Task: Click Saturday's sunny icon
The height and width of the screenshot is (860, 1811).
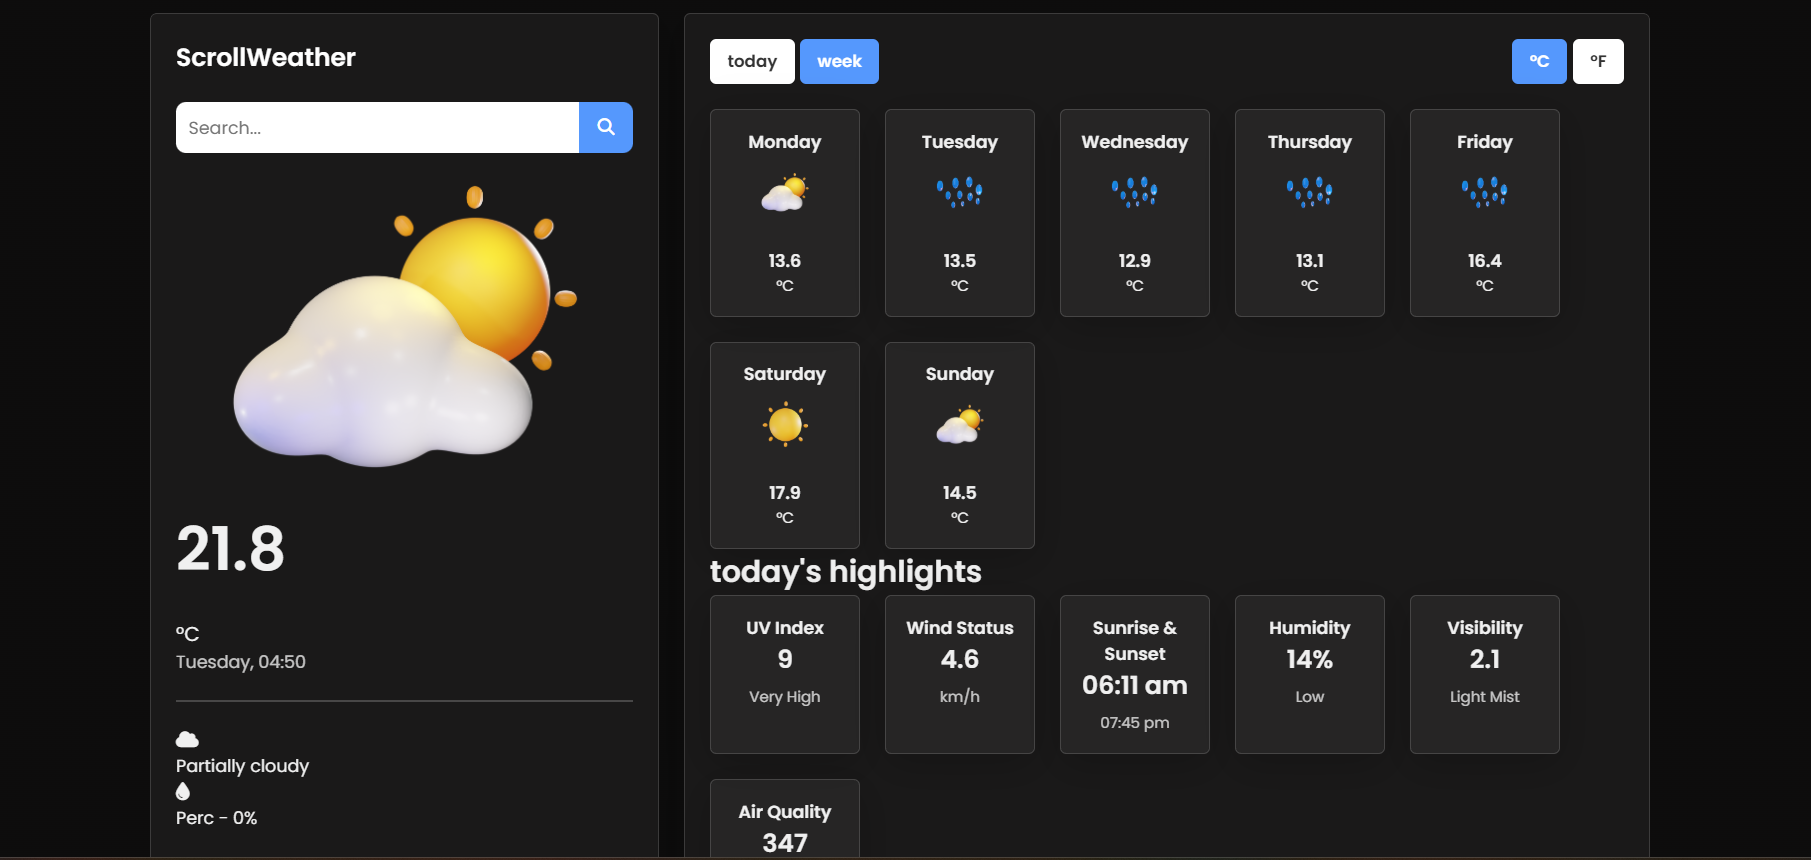Action: 784,424
